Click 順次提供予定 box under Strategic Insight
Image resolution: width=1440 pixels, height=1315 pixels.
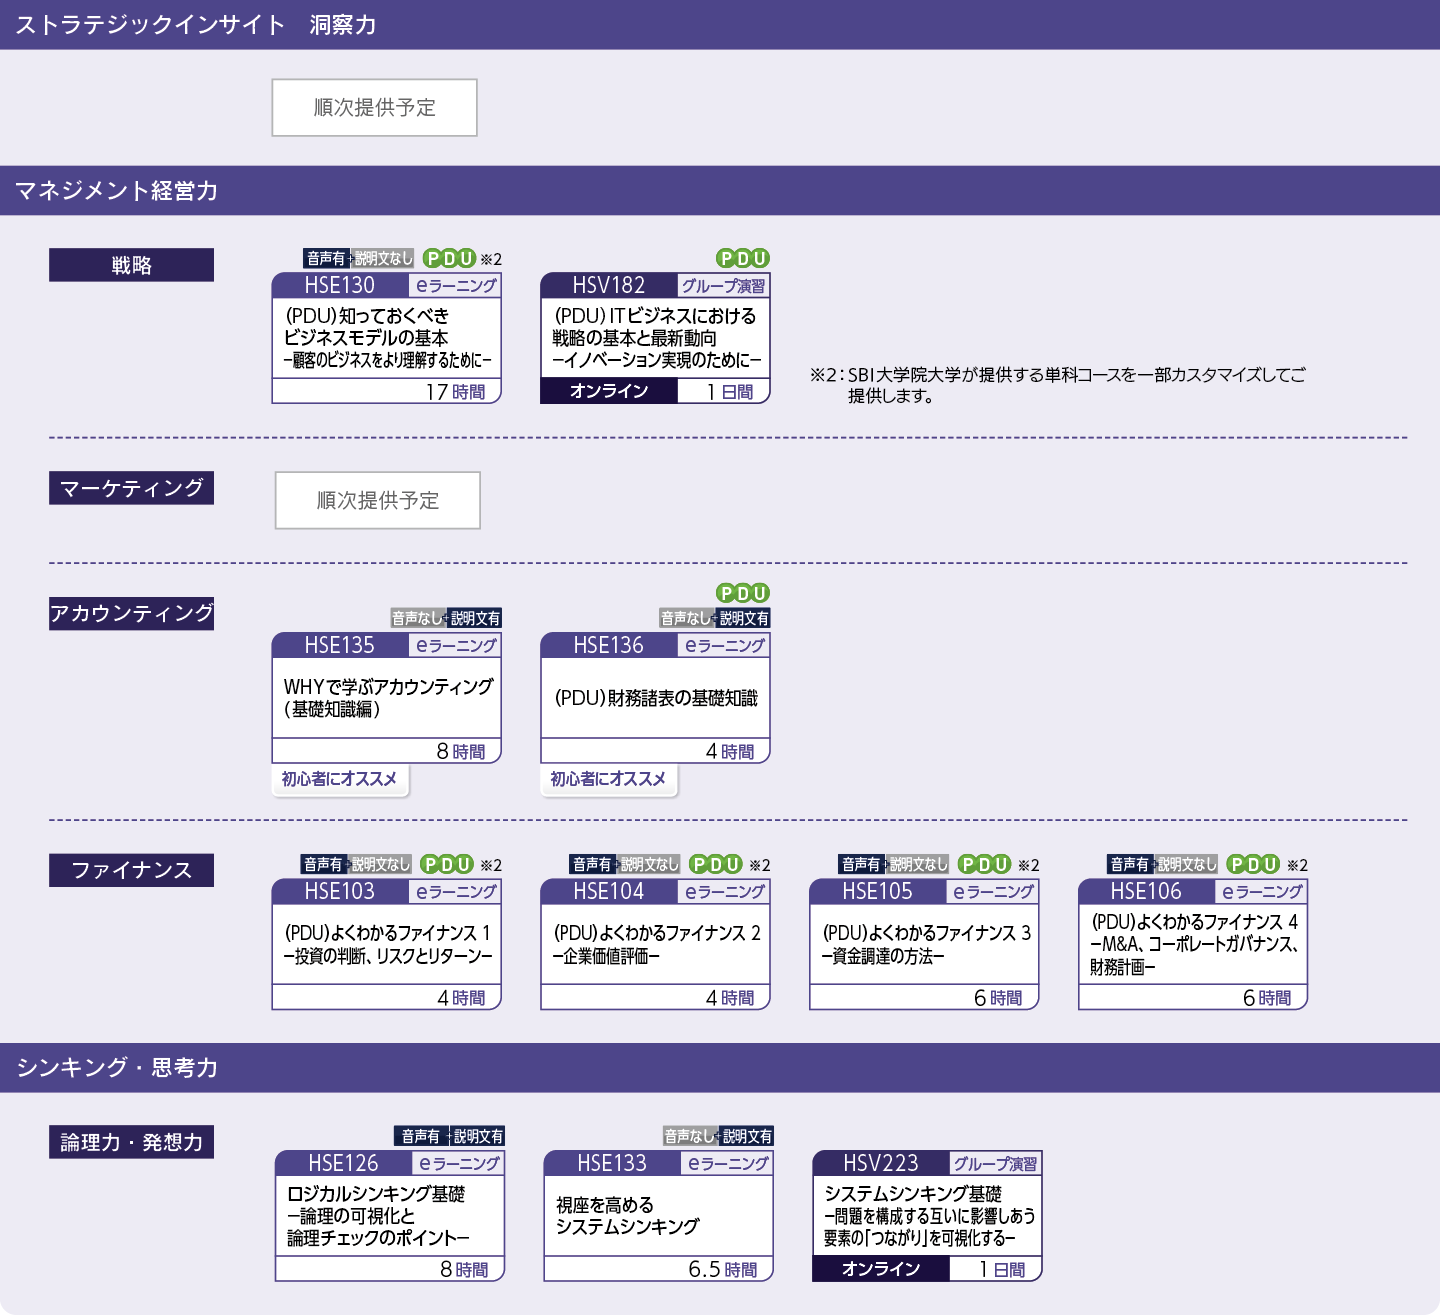375,107
